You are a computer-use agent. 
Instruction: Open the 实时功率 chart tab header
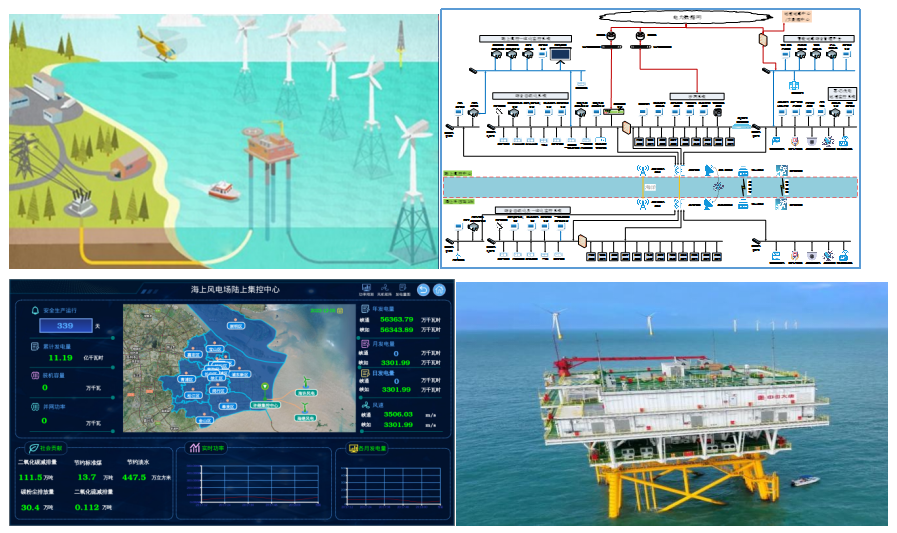(x=204, y=449)
